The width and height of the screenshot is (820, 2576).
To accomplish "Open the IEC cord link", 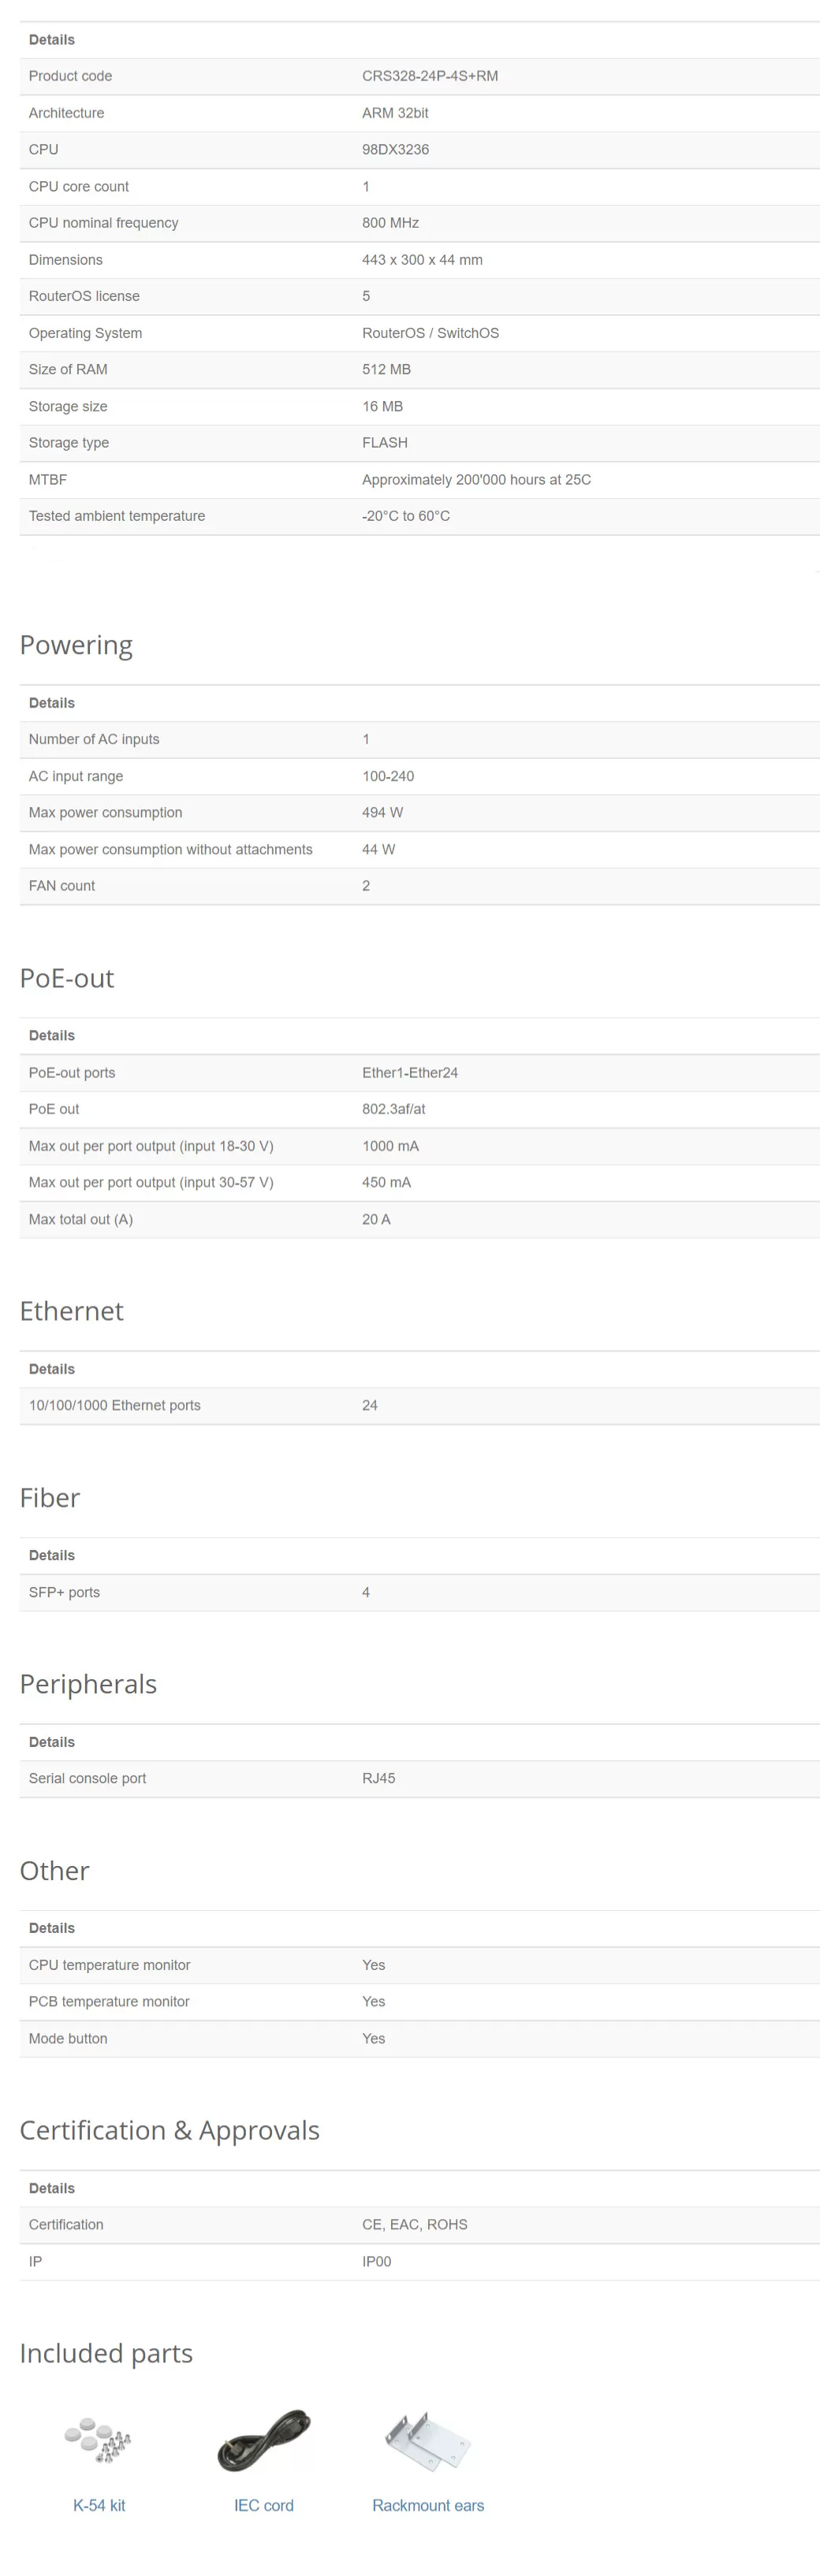I will (x=264, y=2505).
